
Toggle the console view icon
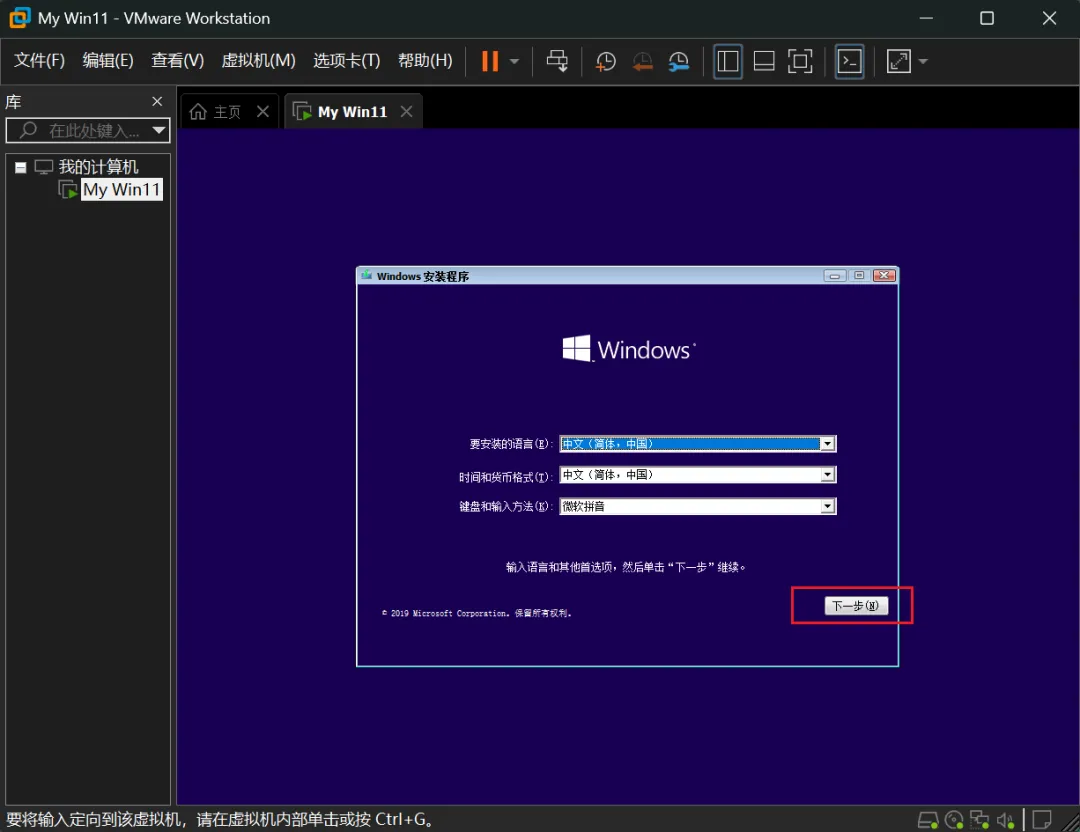tap(849, 61)
